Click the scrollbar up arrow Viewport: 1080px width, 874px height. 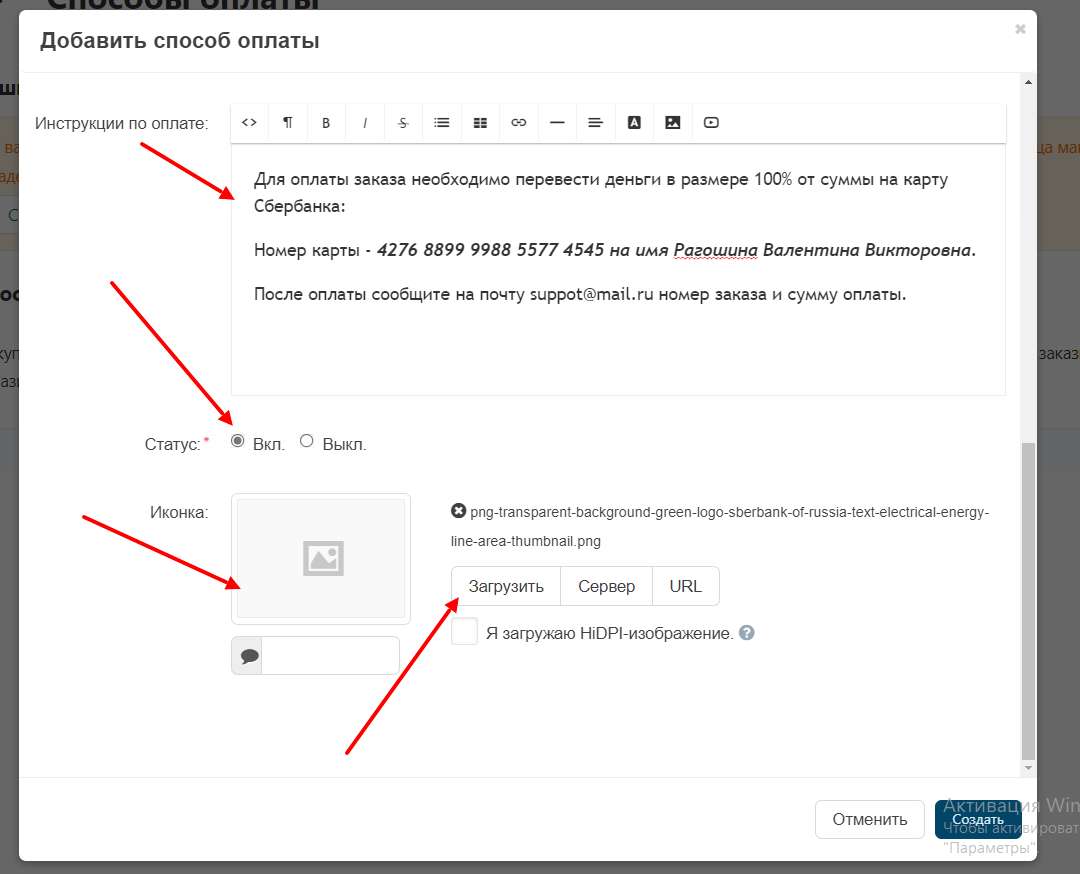coord(1028,83)
